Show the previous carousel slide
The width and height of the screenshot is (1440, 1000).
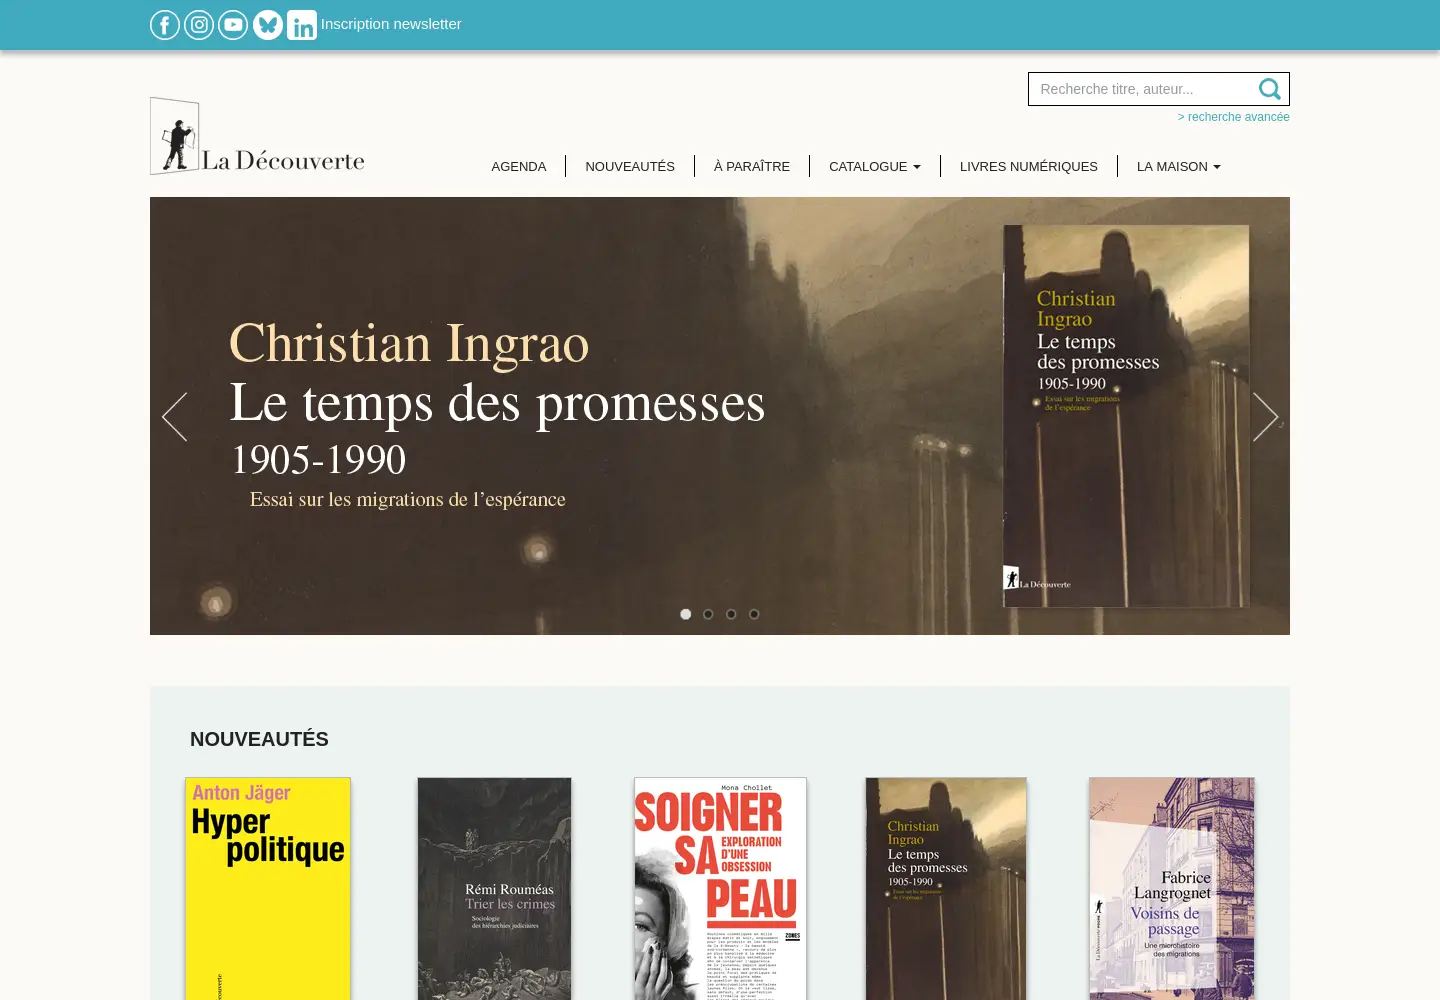[174, 416]
